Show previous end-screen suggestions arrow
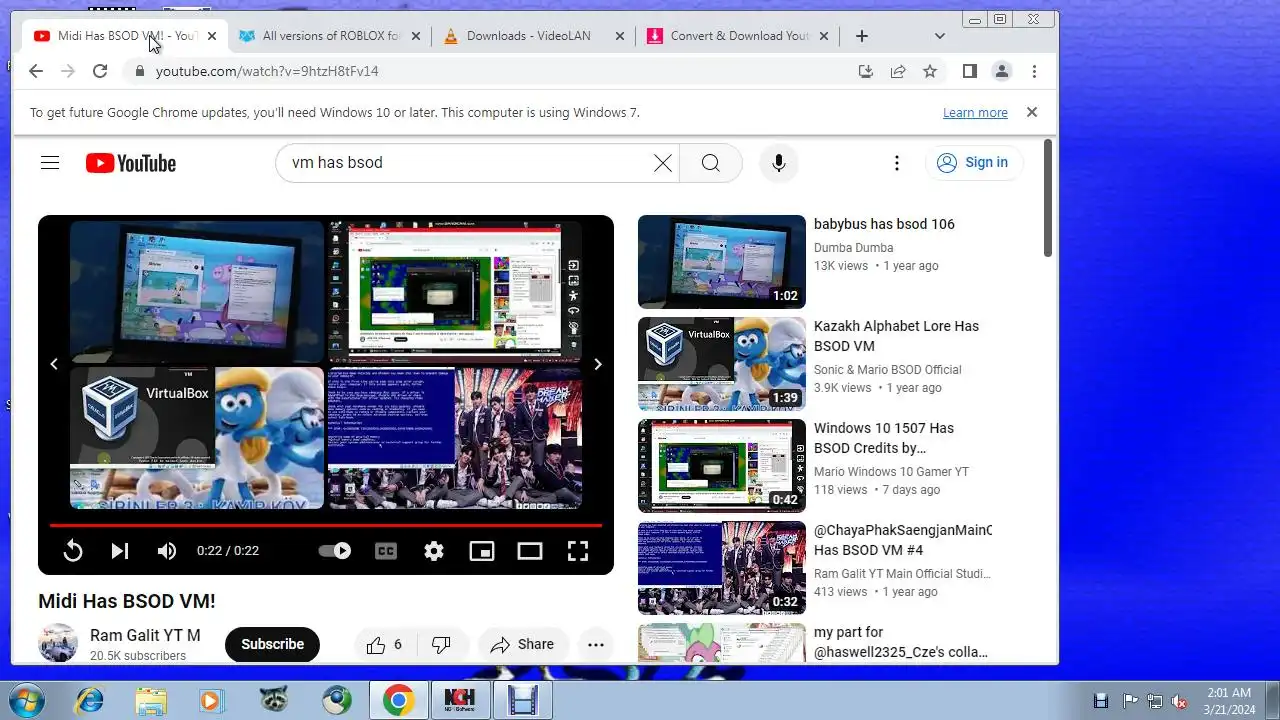Screen dimensions: 1280x720 54,364
